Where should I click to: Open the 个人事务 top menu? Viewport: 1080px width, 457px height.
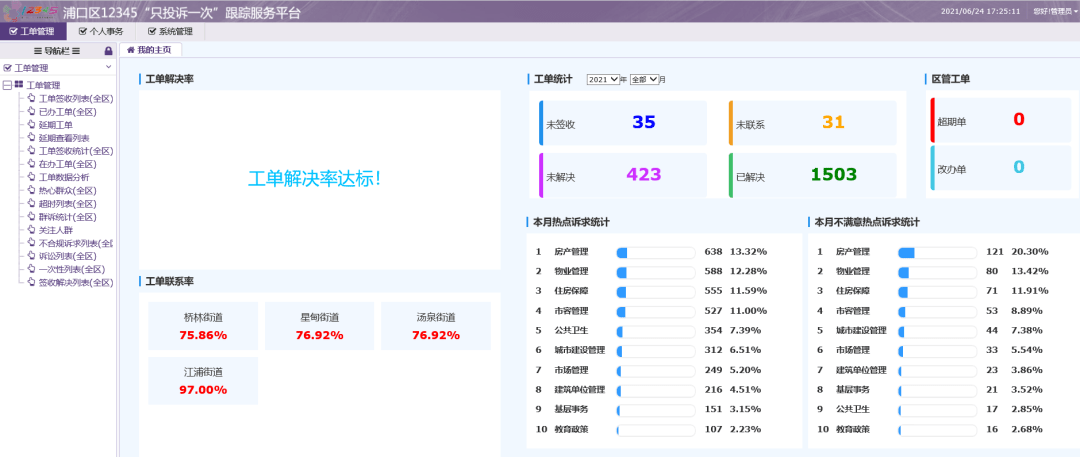[x=101, y=31]
